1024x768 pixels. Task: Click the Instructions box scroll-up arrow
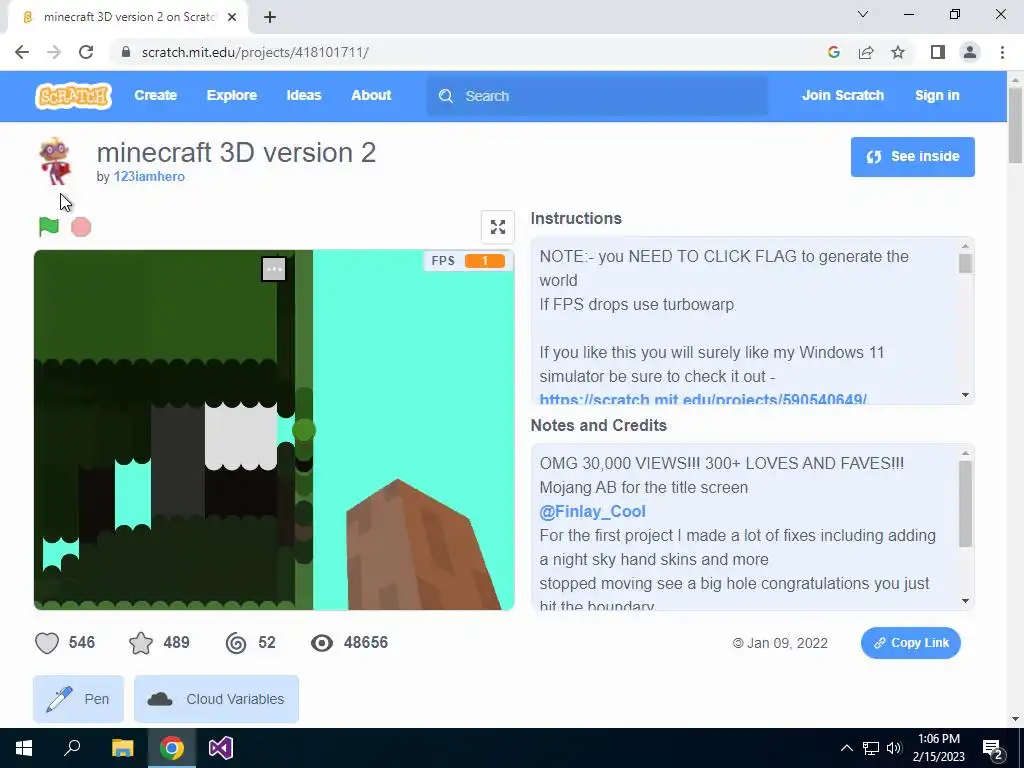(965, 246)
